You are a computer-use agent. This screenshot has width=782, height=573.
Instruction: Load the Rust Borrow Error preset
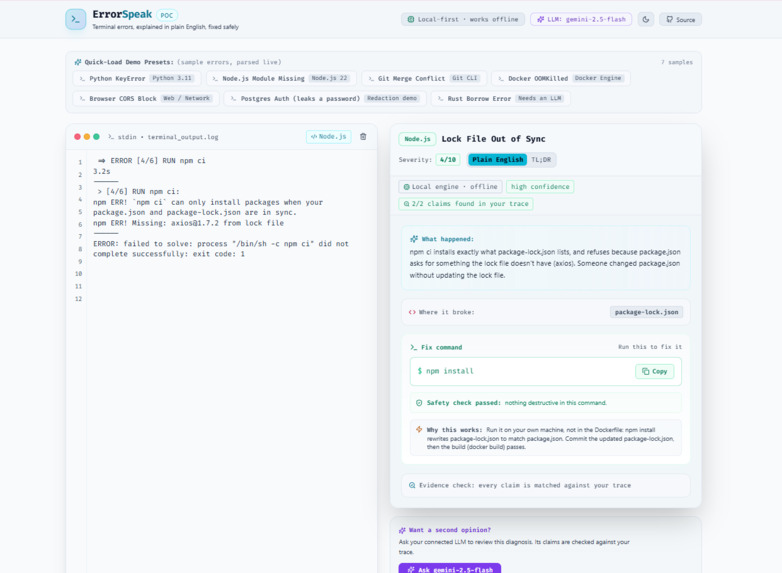tap(501, 98)
